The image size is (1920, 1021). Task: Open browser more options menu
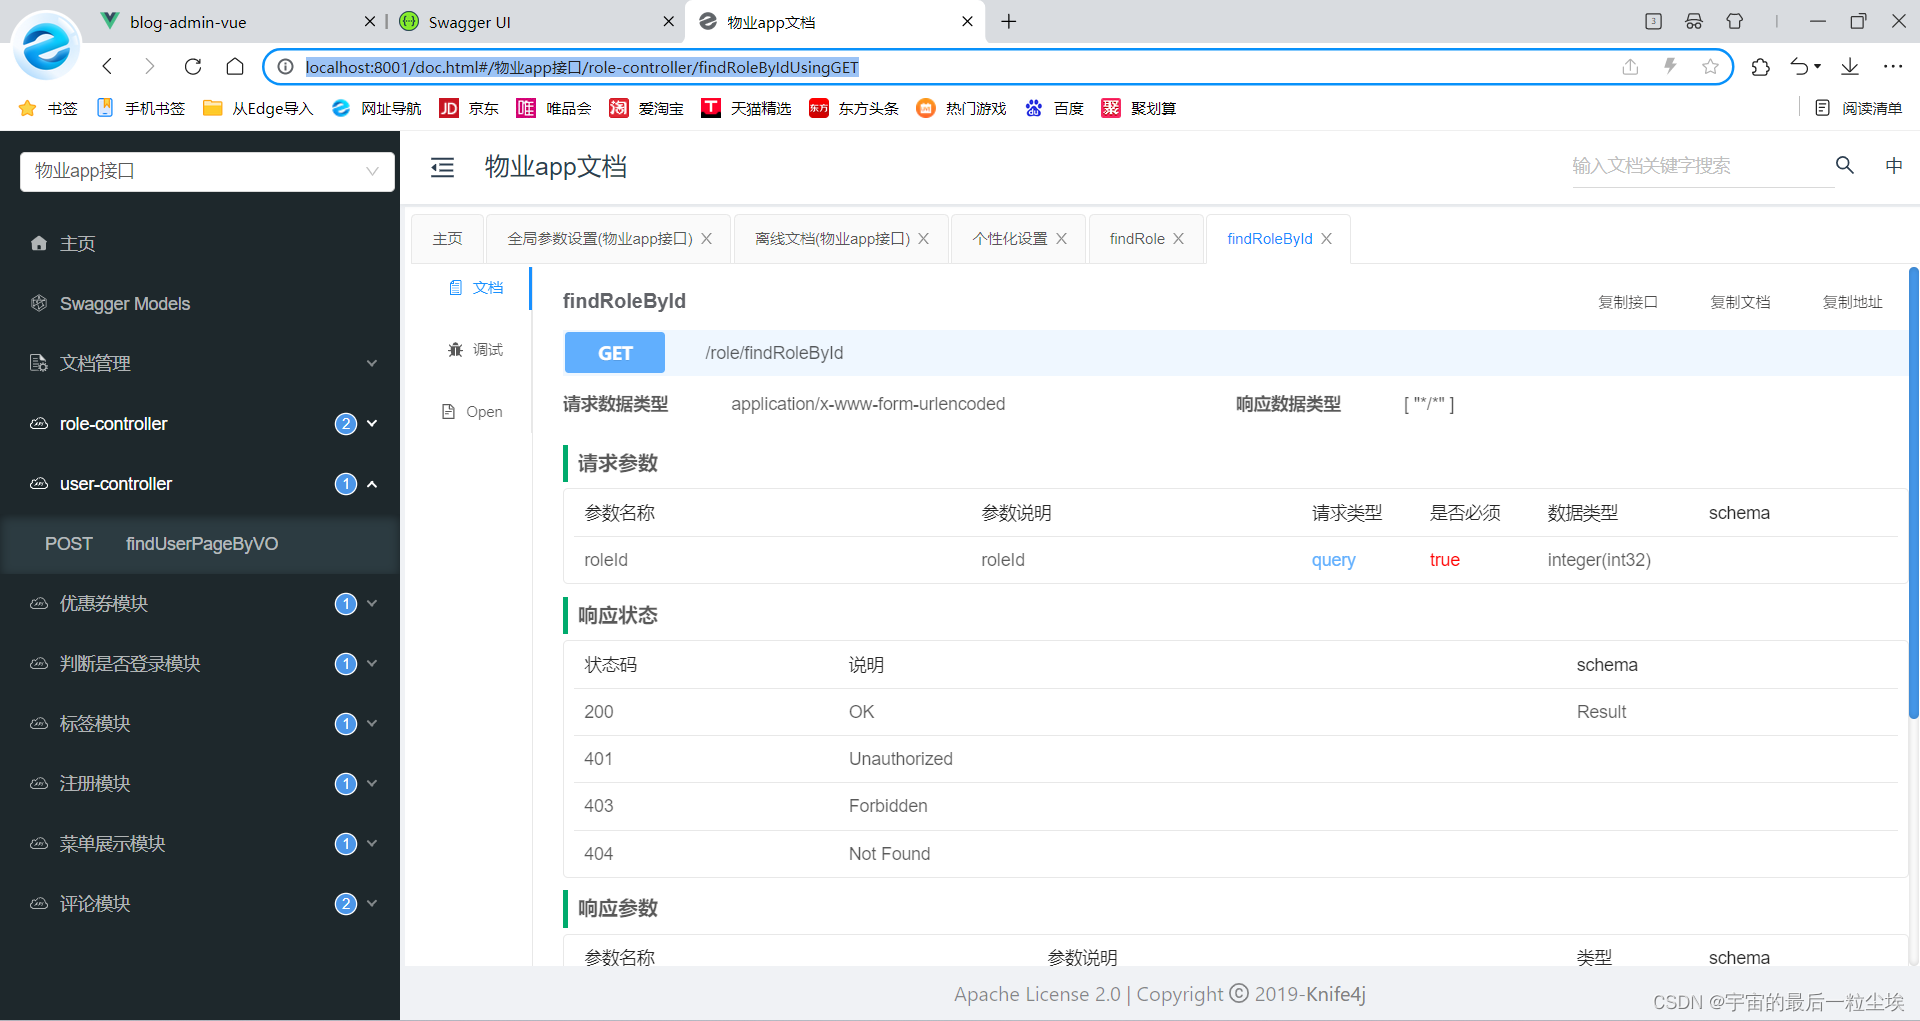point(1893,67)
